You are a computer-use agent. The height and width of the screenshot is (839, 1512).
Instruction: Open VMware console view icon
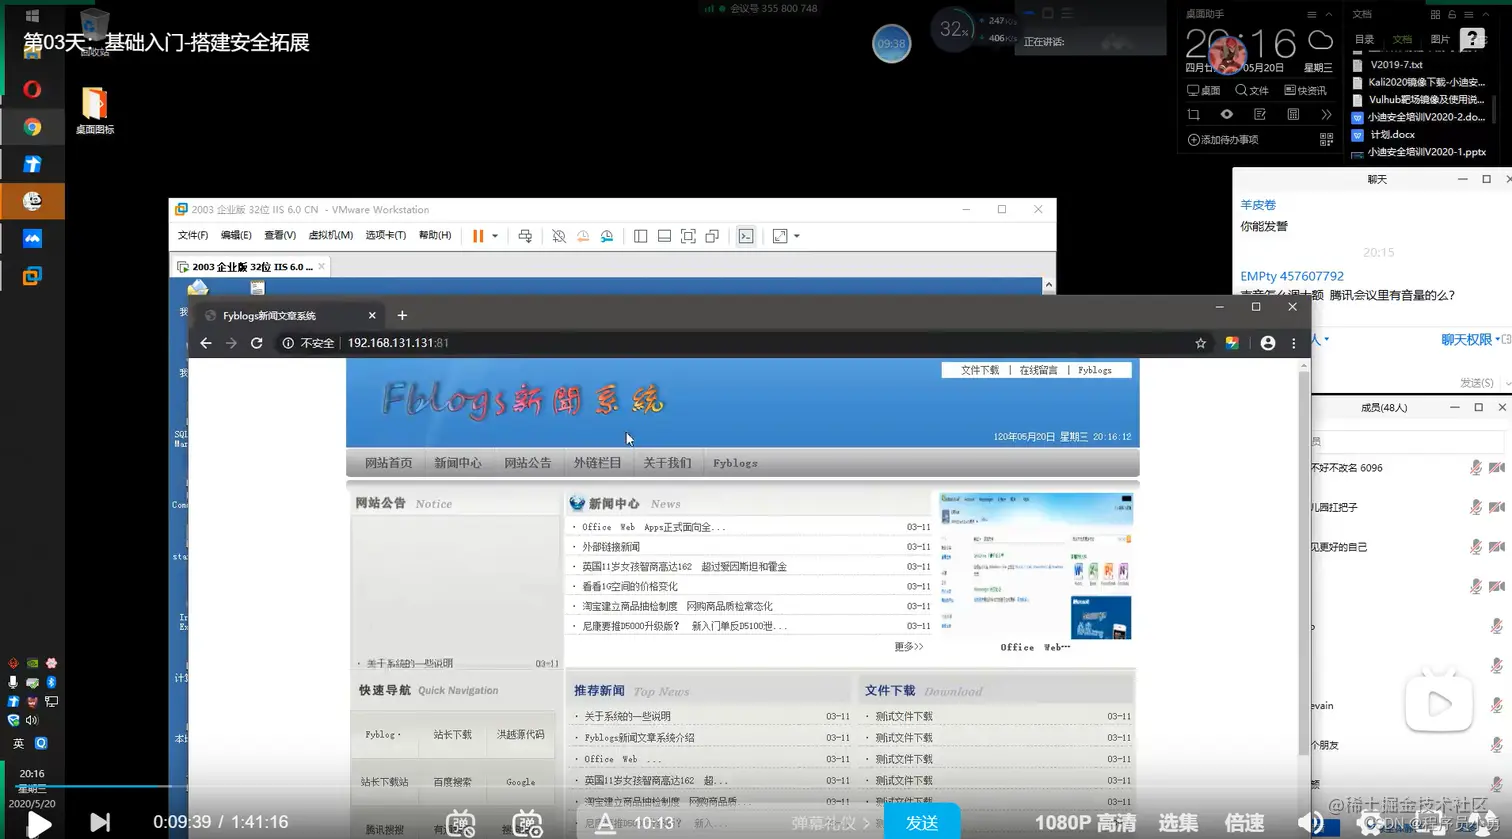pyautogui.click(x=746, y=236)
